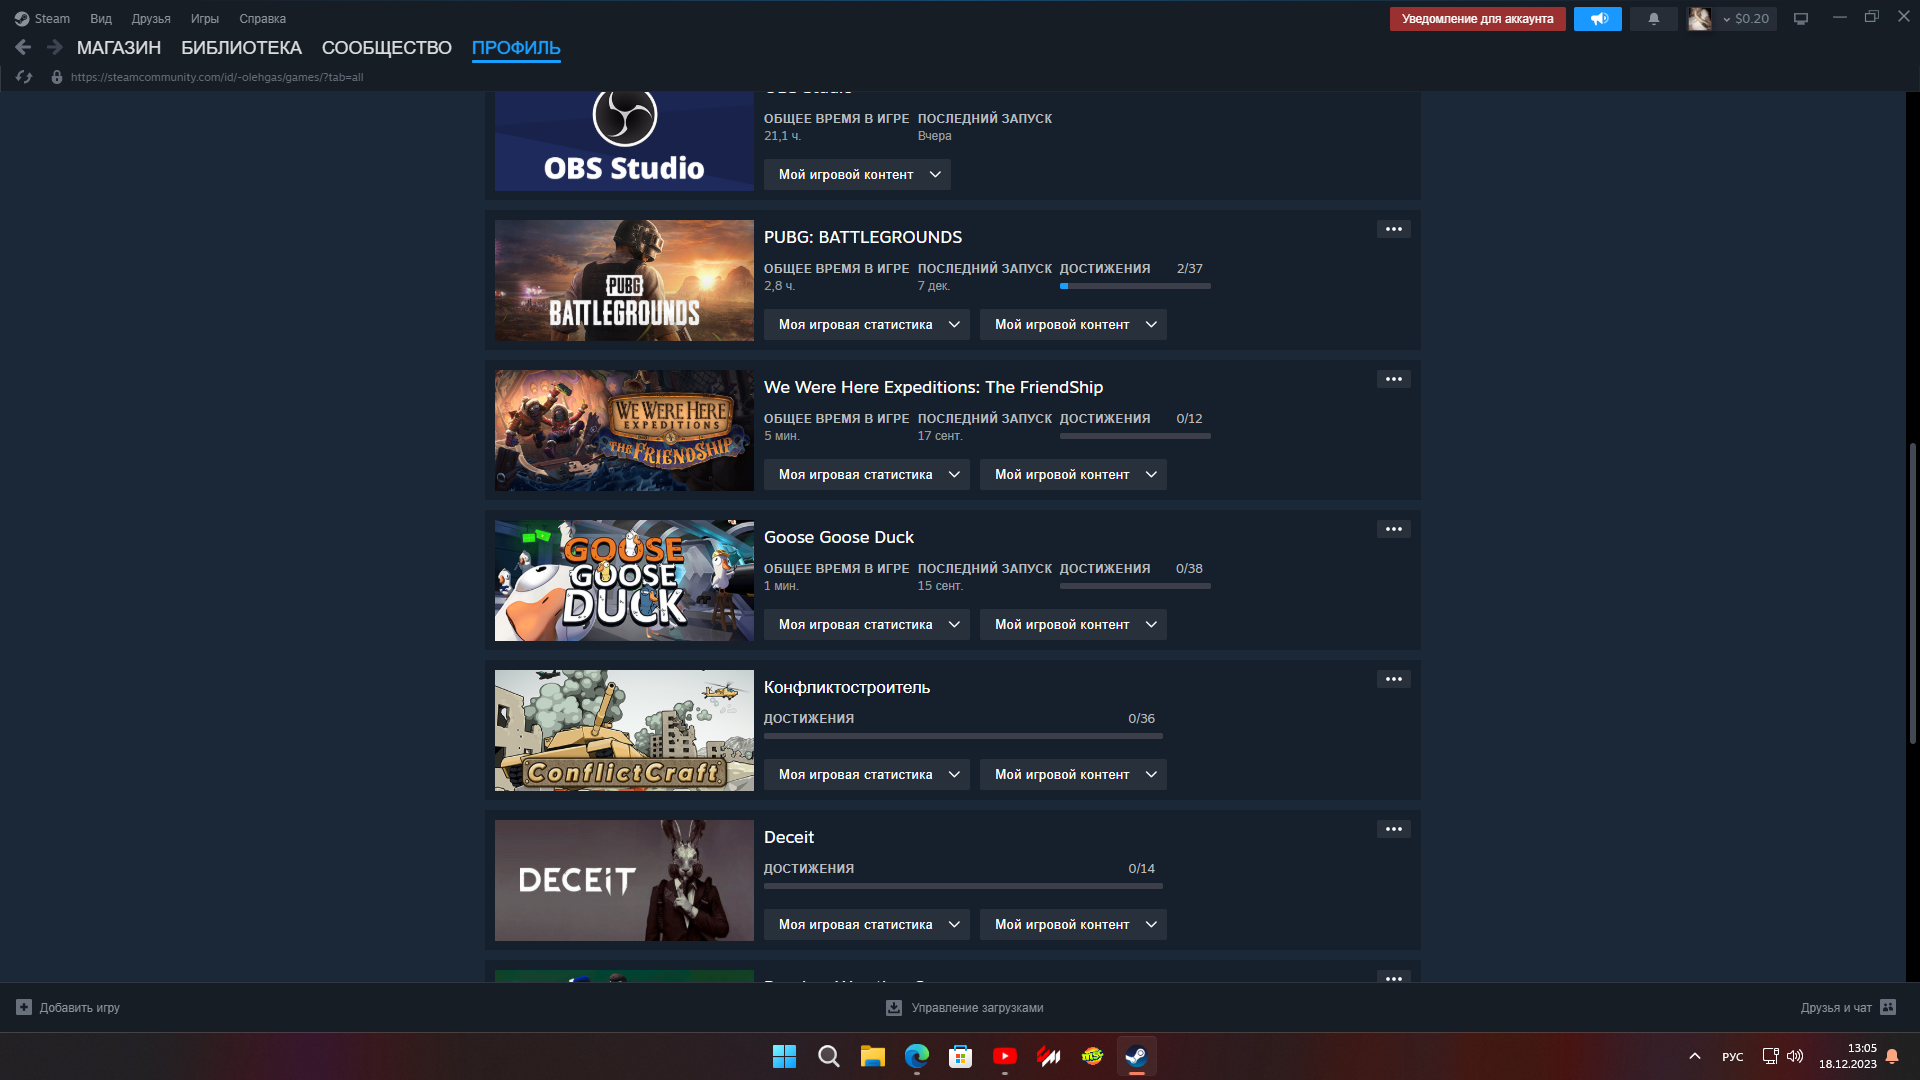Launch File Explorer from taskbar
This screenshot has height=1080, width=1920.
pyautogui.click(x=872, y=1056)
